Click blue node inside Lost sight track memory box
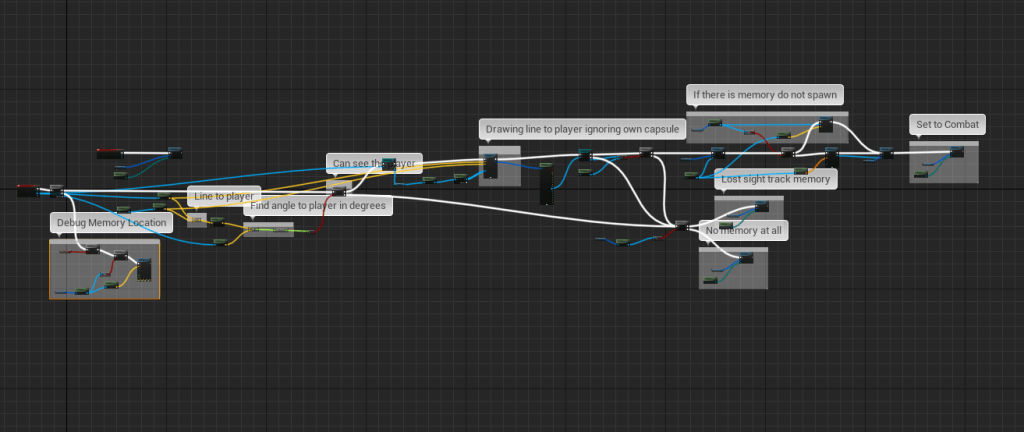The image size is (1024, 432). click(x=761, y=206)
